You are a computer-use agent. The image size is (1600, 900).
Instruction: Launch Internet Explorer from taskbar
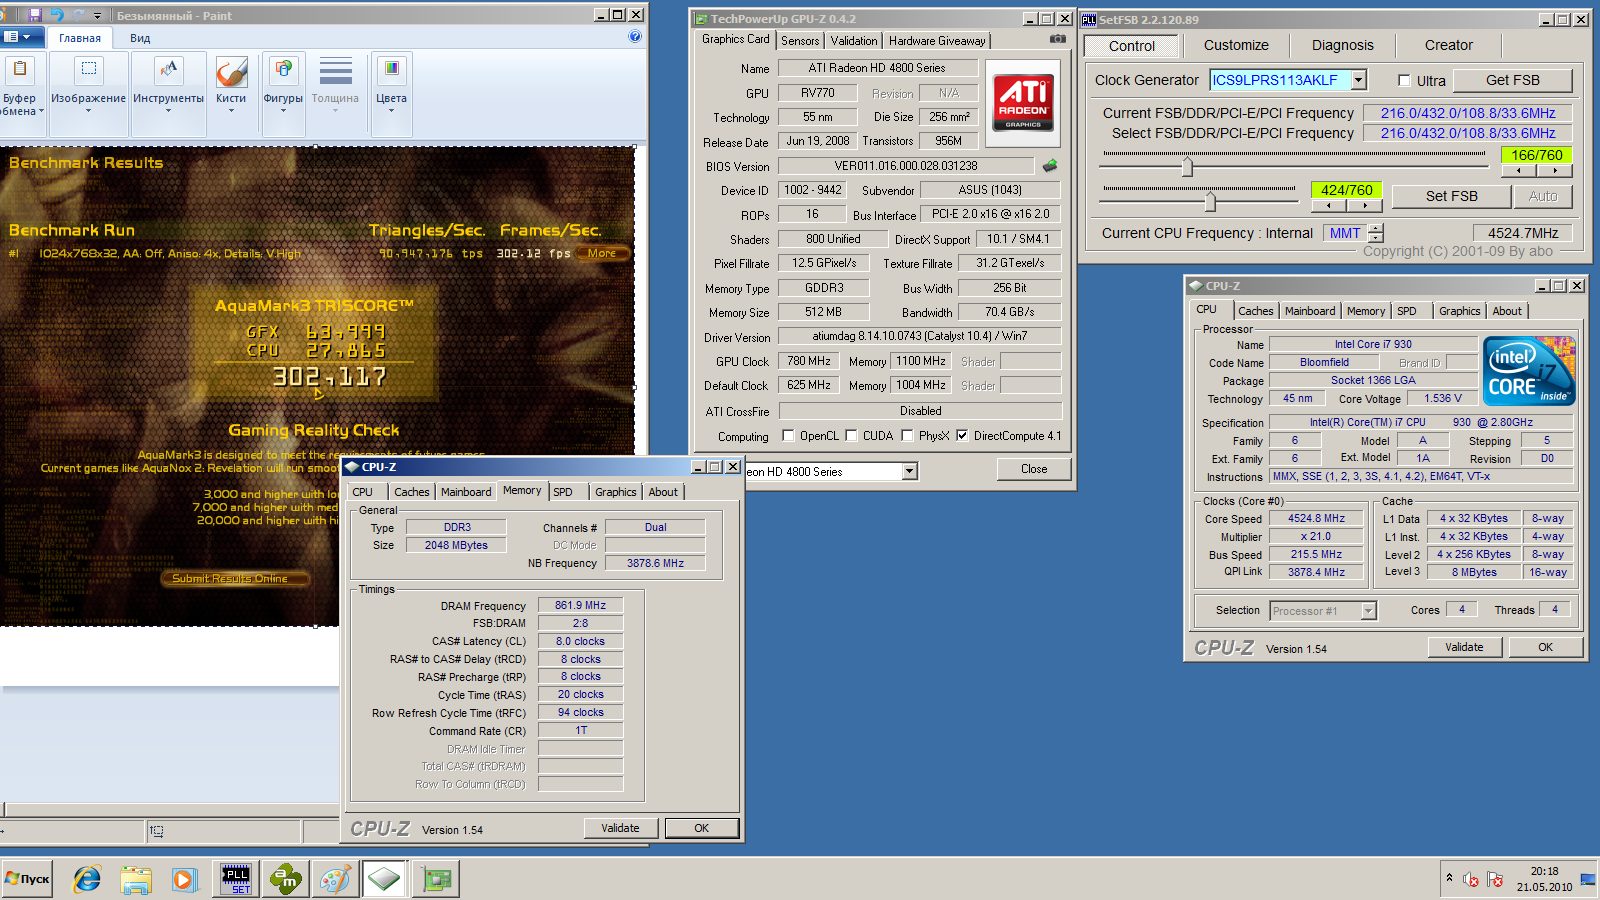(x=87, y=879)
